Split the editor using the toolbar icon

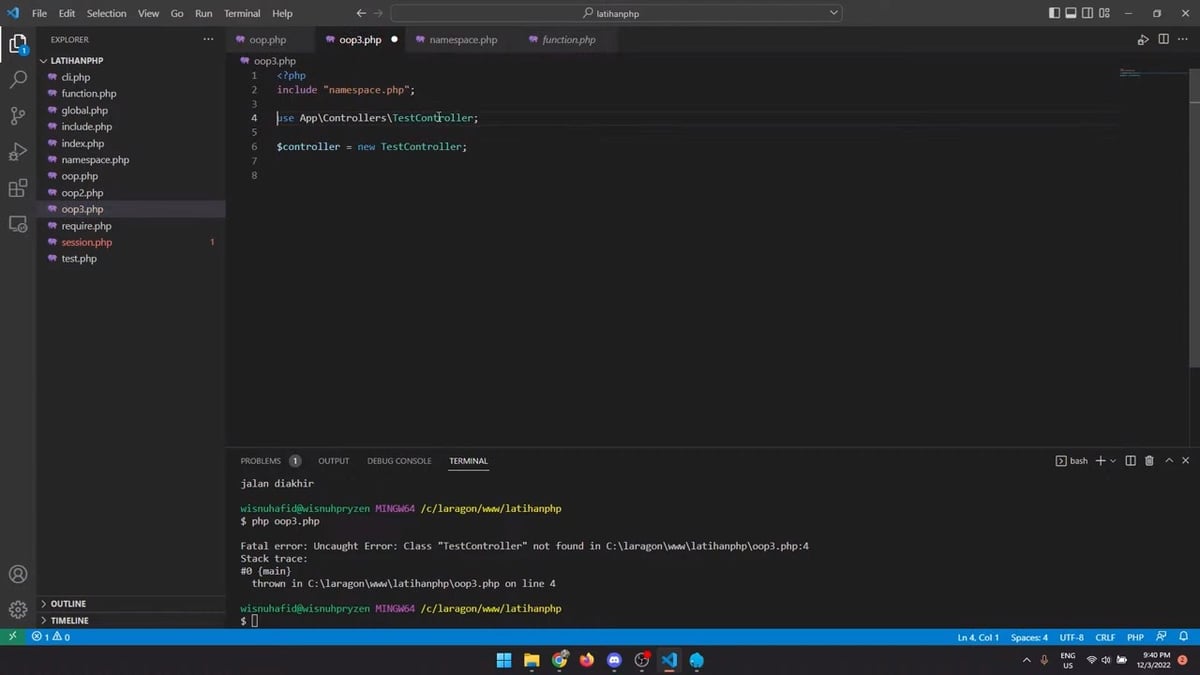pos(1163,39)
